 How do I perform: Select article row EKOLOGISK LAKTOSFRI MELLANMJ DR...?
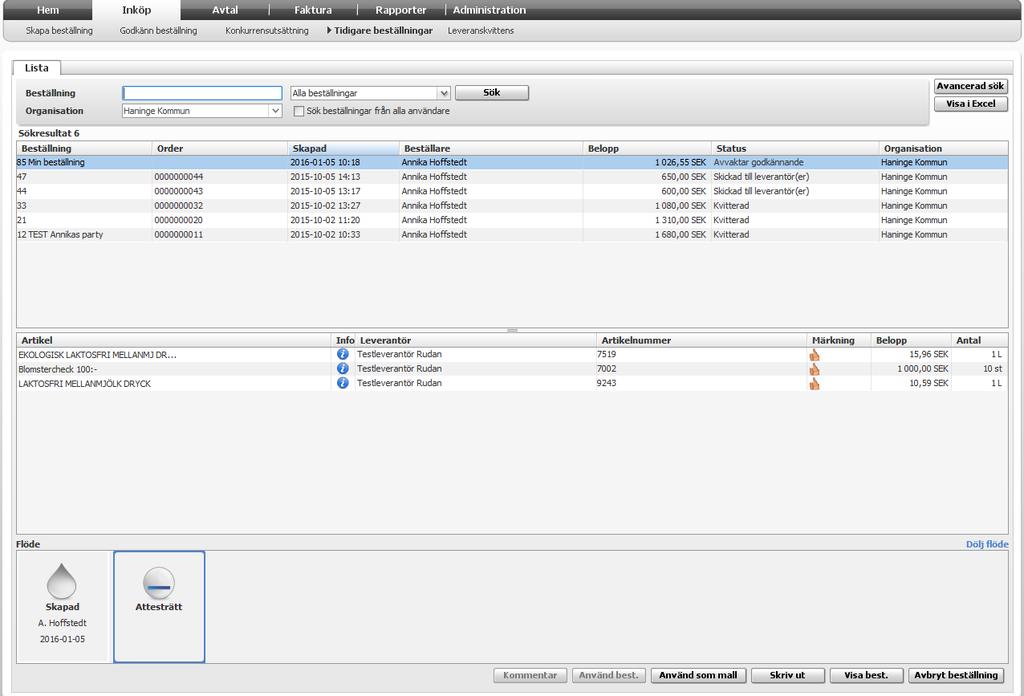point(512,355)
